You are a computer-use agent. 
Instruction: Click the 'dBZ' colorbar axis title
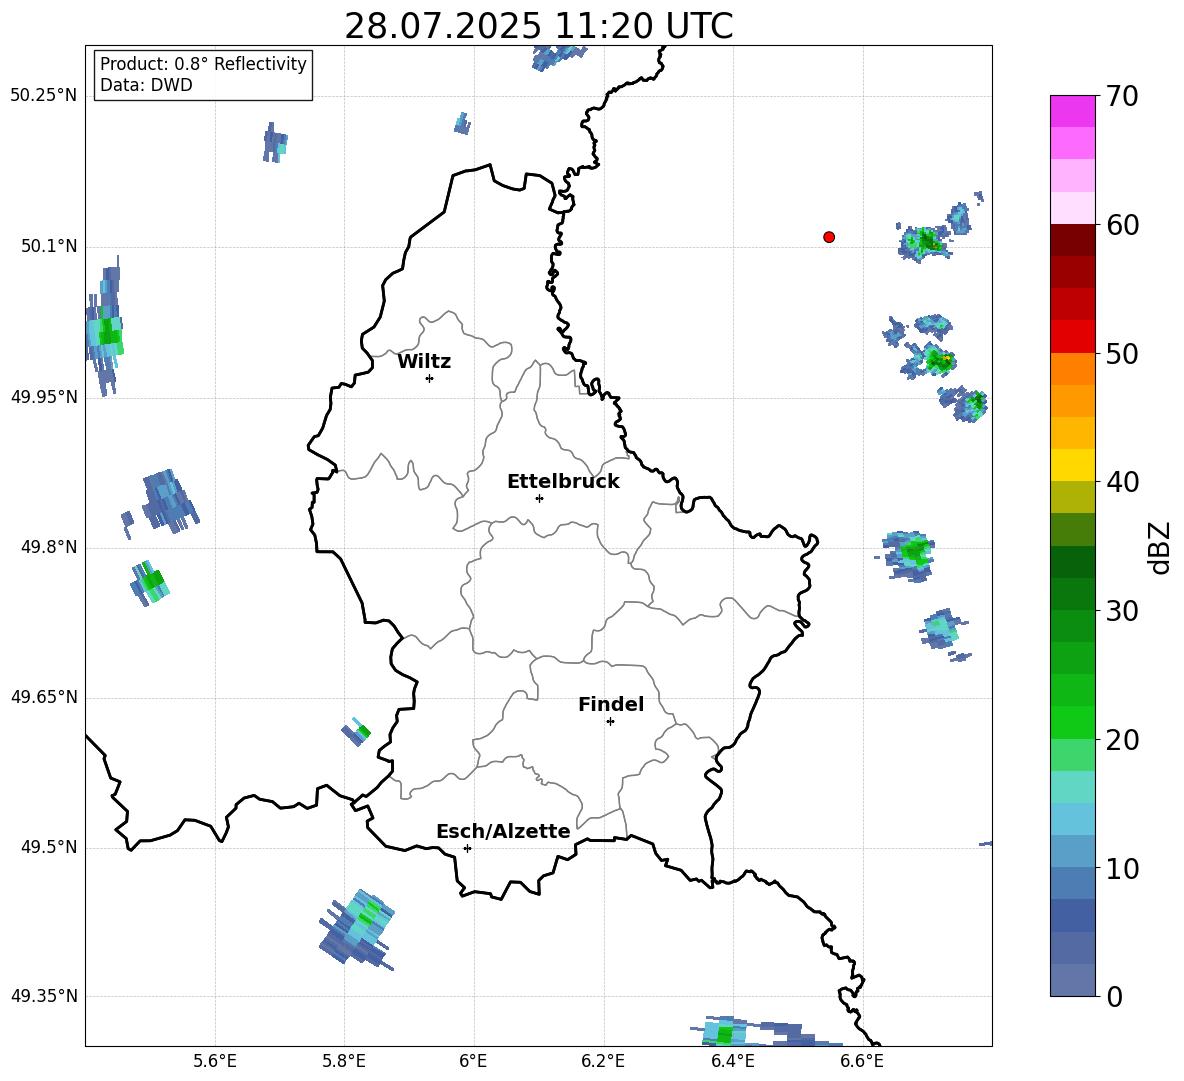[1161, 547]
